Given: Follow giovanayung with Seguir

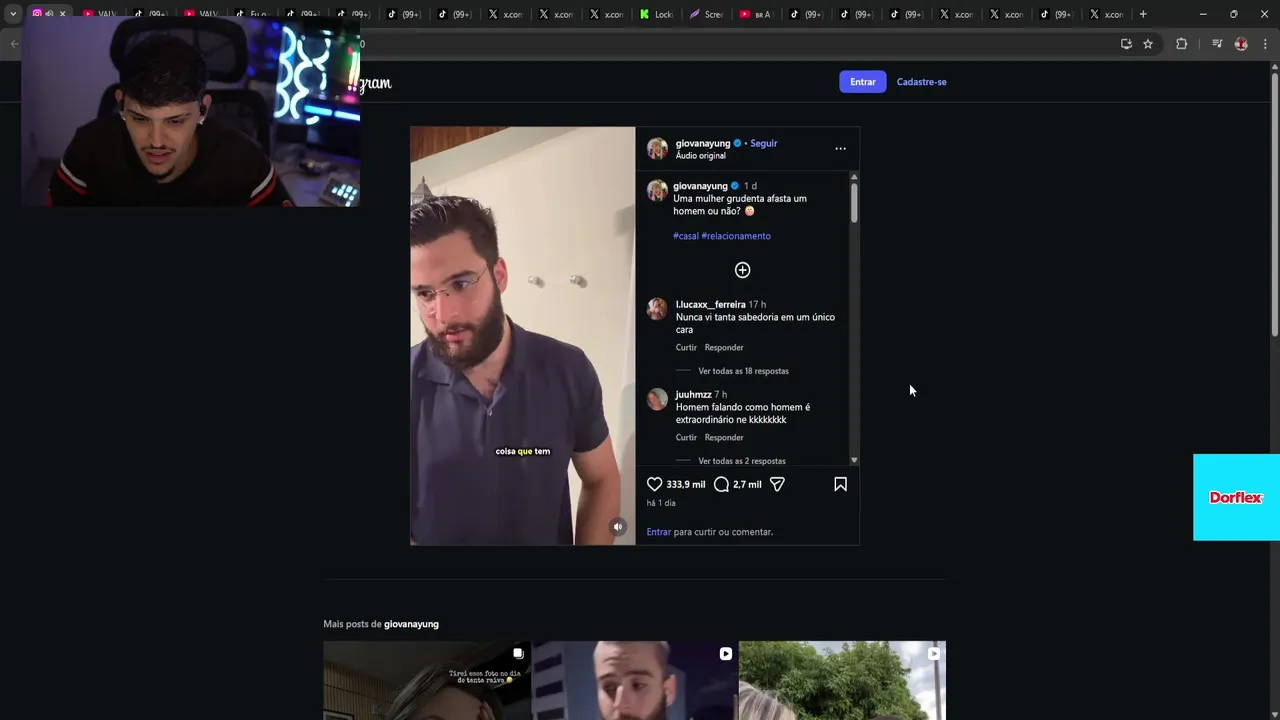Looking at the screenshot, I should pos(764,143).
